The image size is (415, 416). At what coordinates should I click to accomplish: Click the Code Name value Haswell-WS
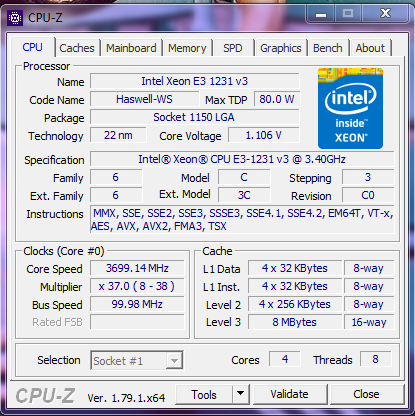tap(145, 99)
